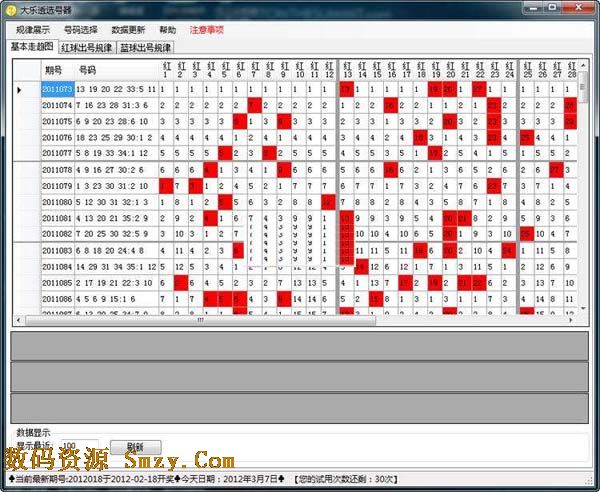Click the red 红2 cell in row 2011085

(181, 283)
